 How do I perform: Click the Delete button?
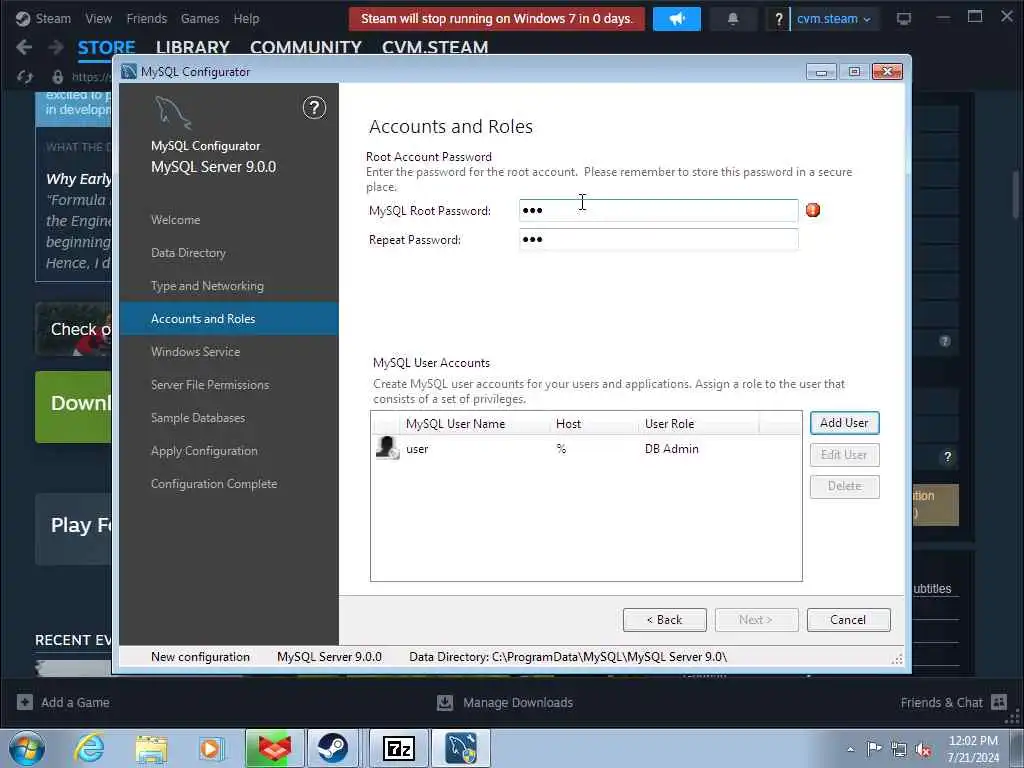coord(844,486)
